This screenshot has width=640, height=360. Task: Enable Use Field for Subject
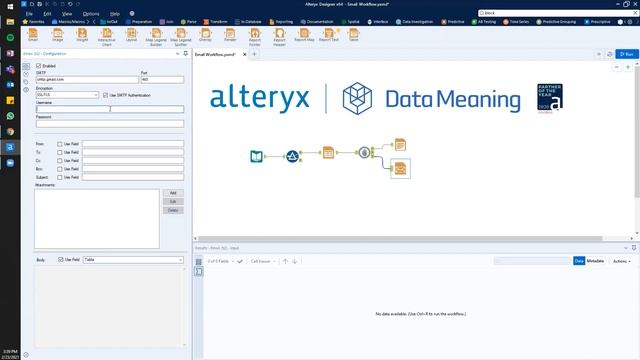point(60,178)
